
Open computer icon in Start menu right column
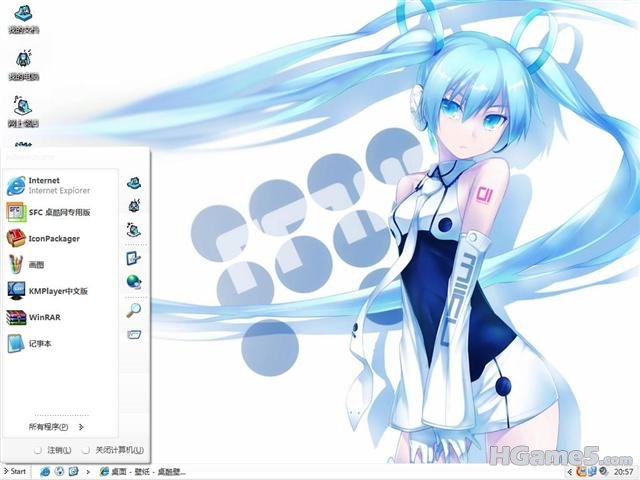tap(134, 206)
